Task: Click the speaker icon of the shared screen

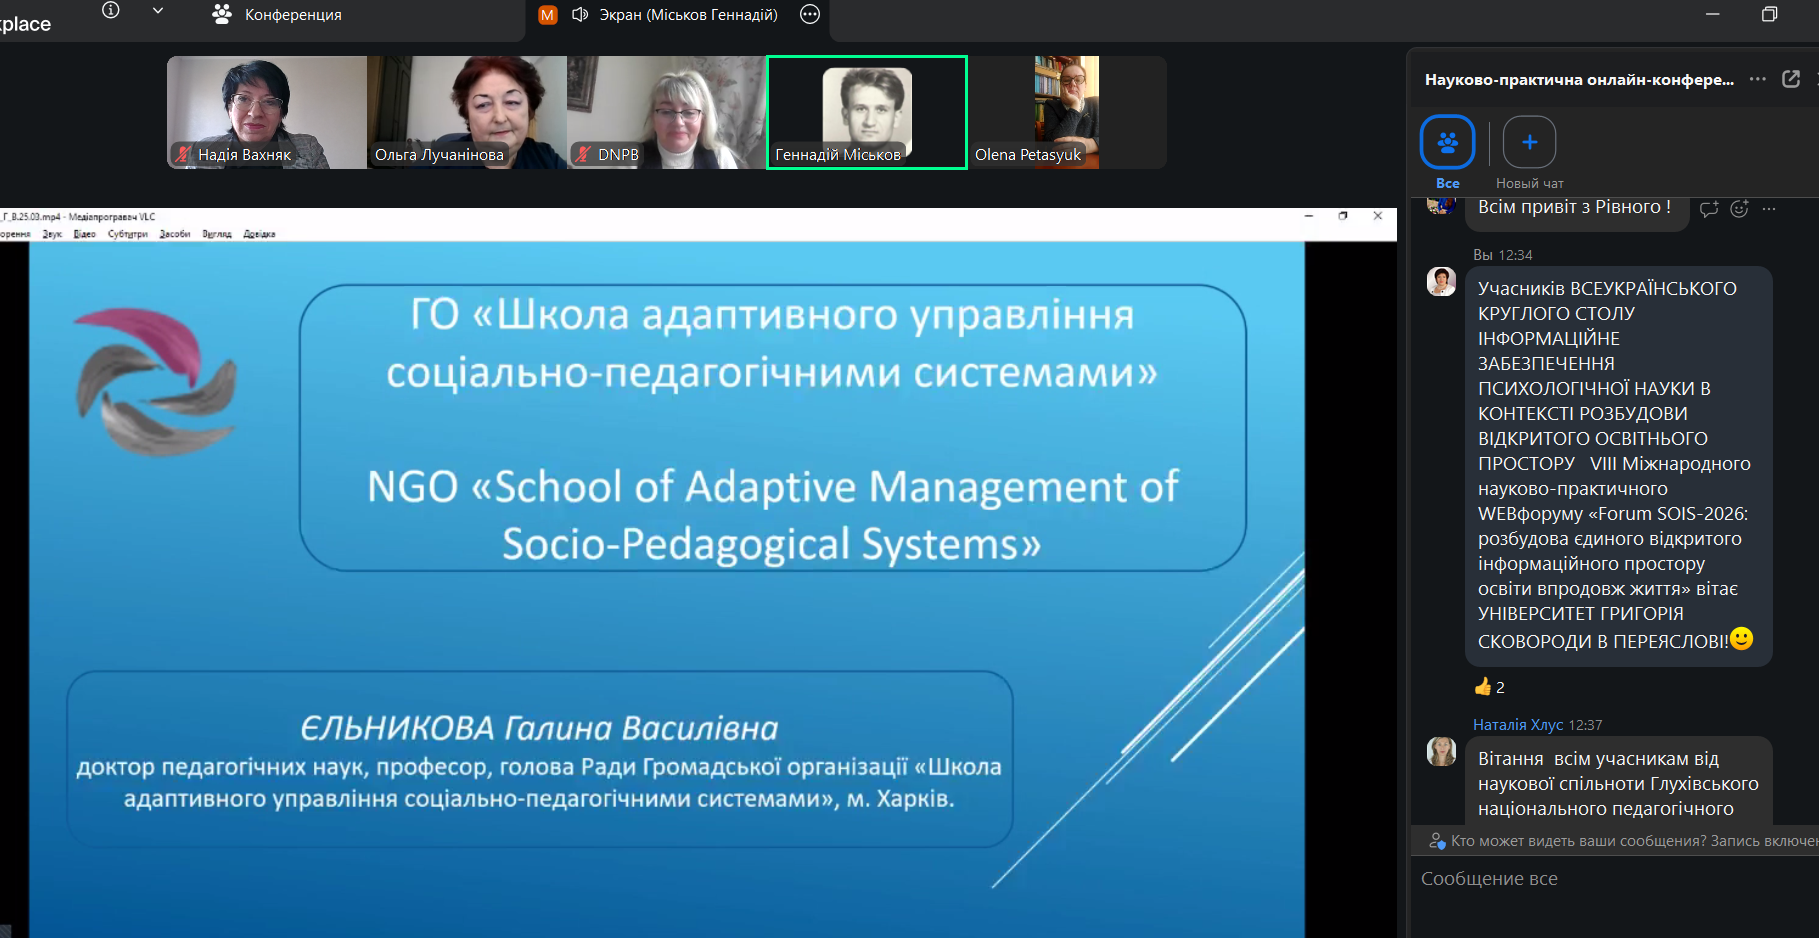Action: 580,15
